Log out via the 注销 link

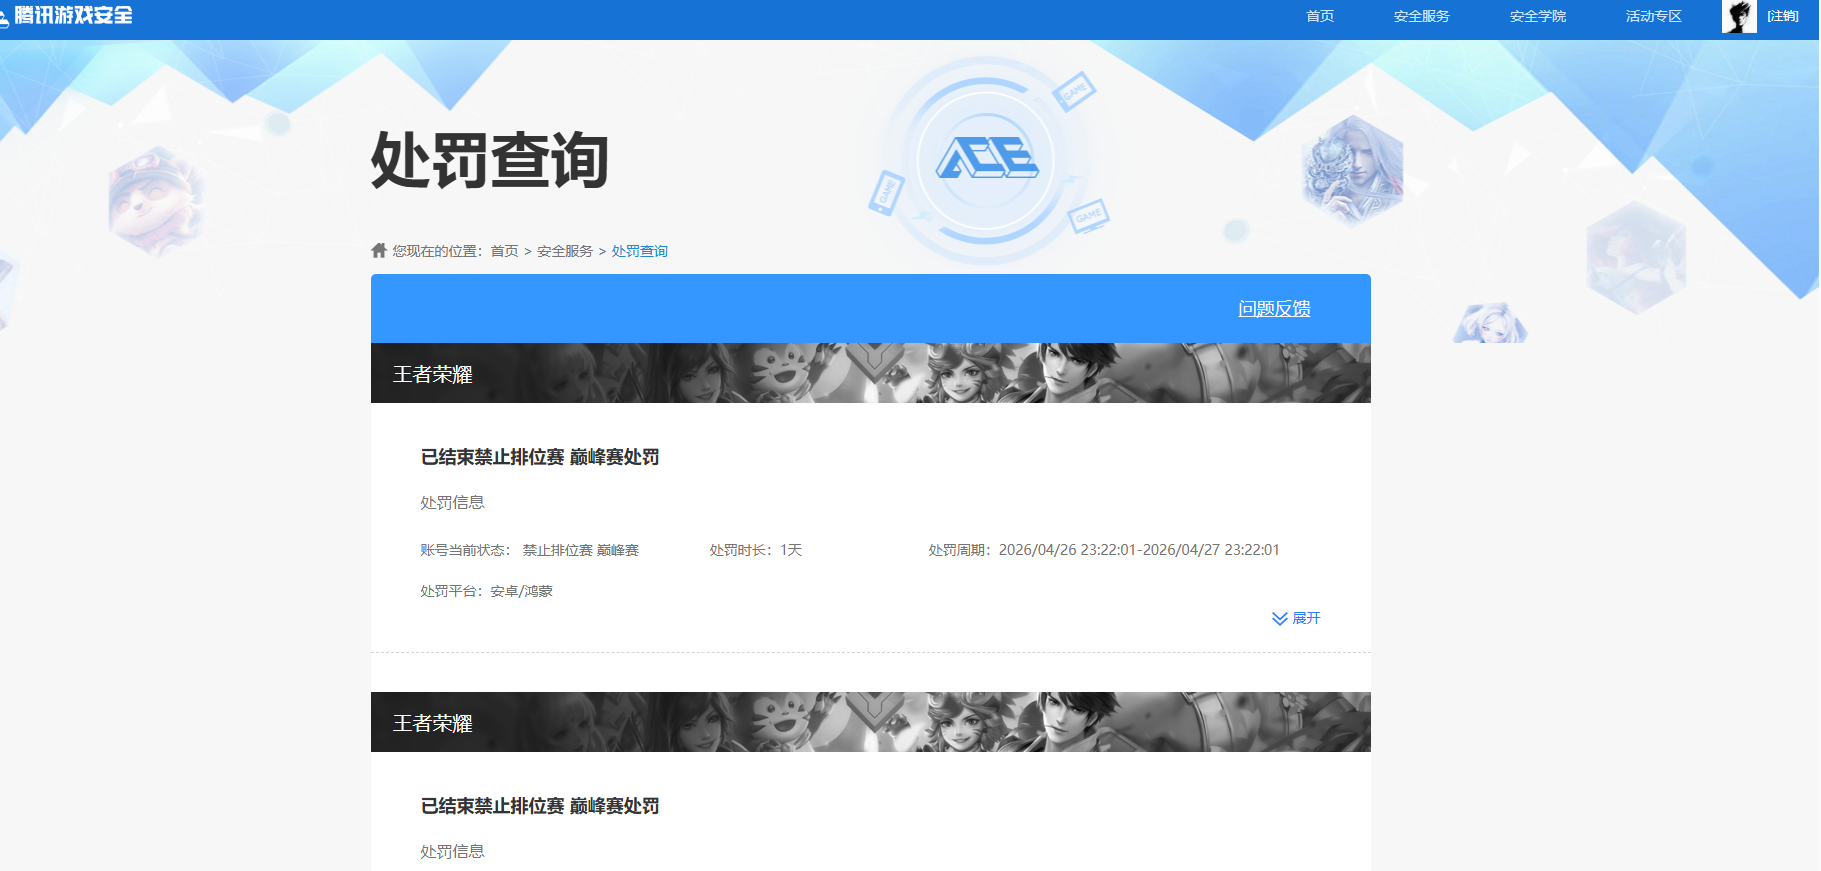point(1783,16)
